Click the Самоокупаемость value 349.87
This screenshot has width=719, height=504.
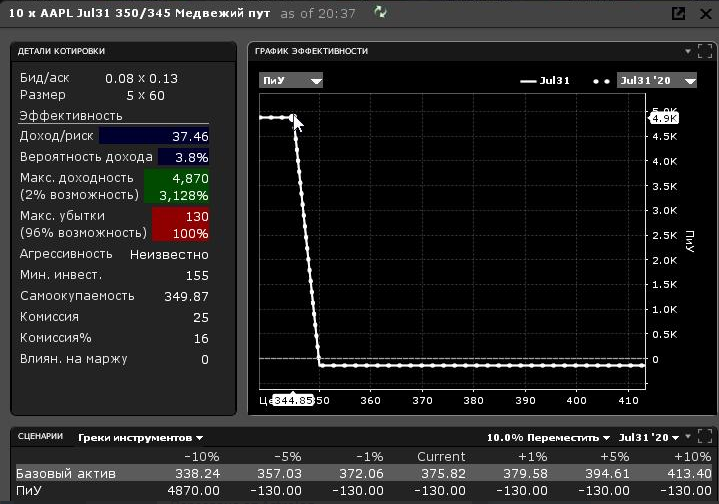(186, 297)
